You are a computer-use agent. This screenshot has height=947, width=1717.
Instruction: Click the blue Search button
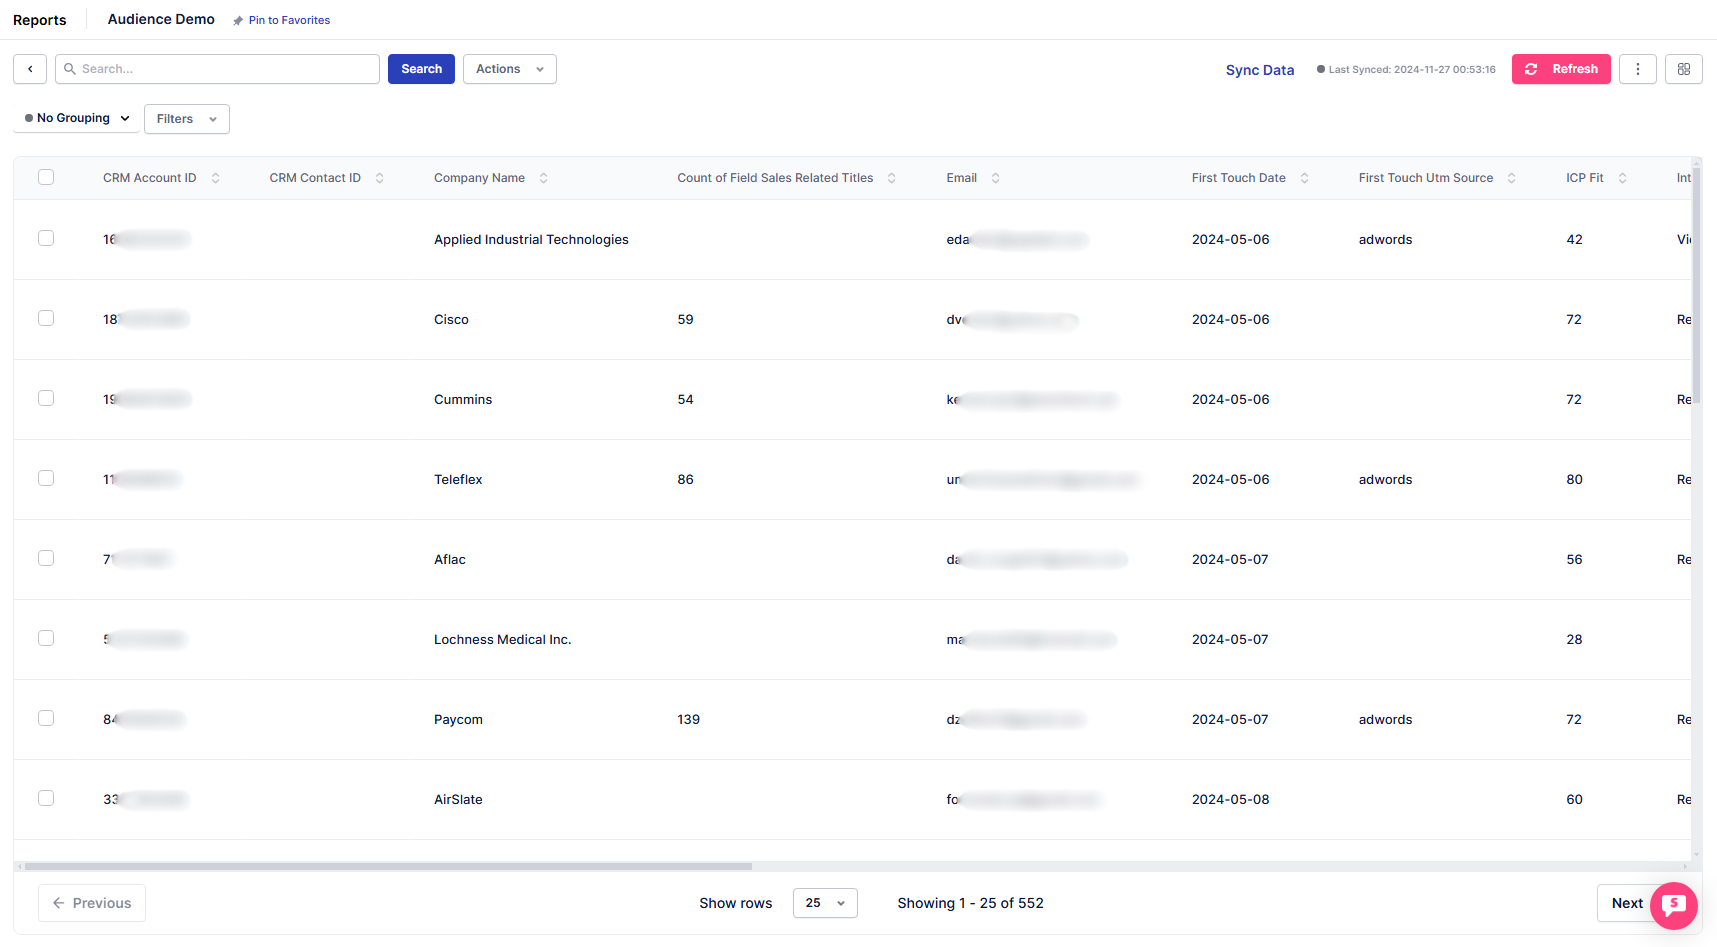coord(421,69)
